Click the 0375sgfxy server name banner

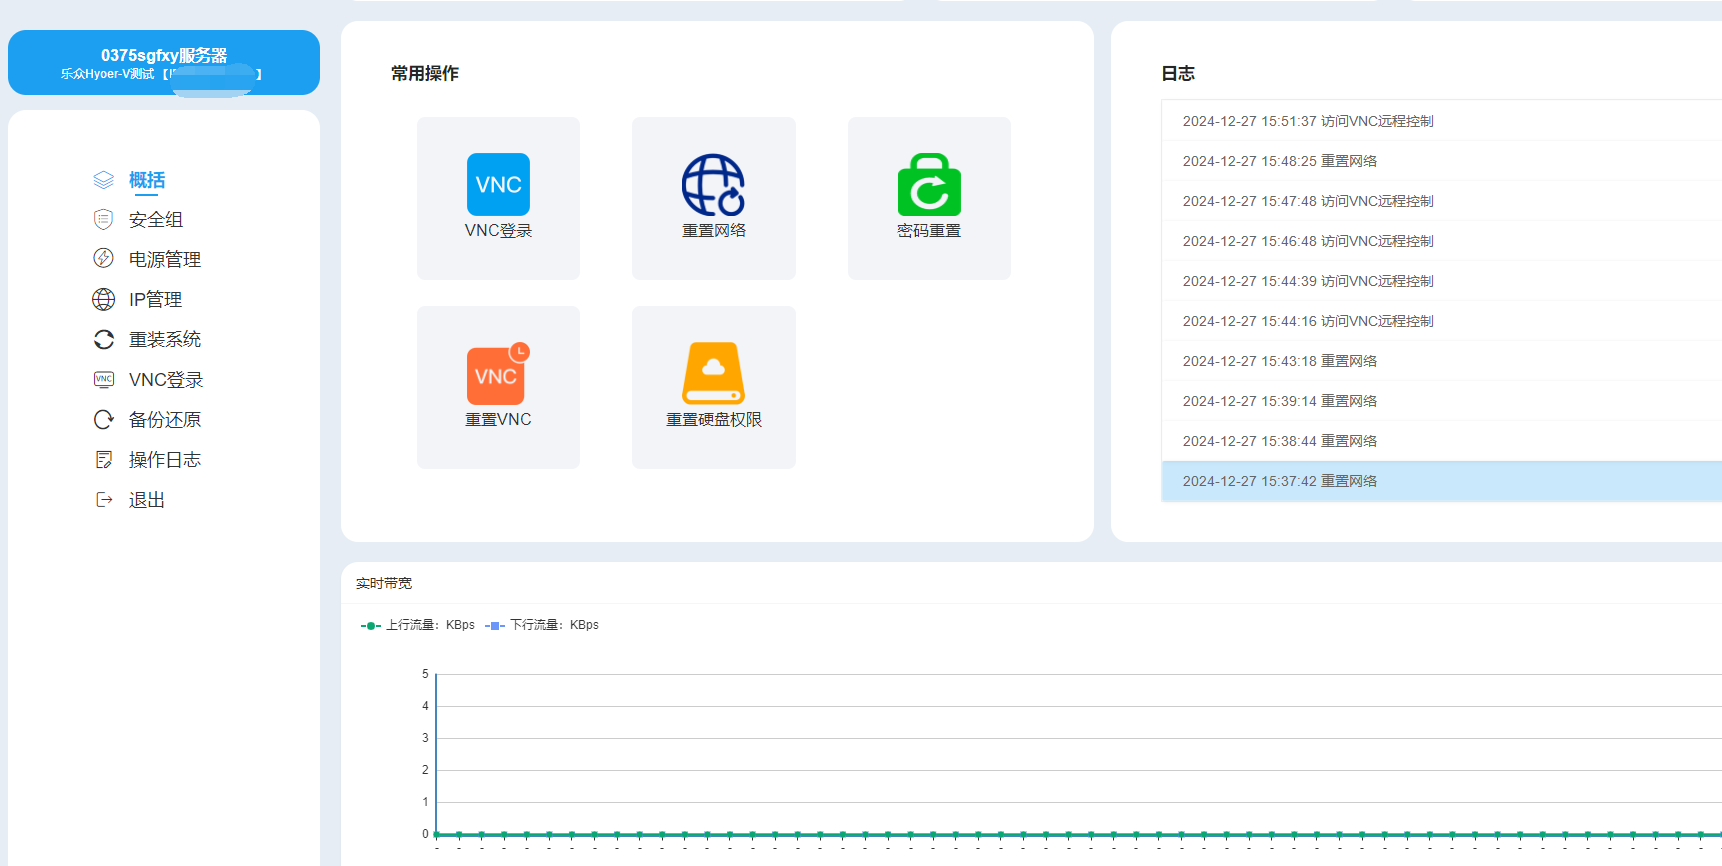(164, 62)
